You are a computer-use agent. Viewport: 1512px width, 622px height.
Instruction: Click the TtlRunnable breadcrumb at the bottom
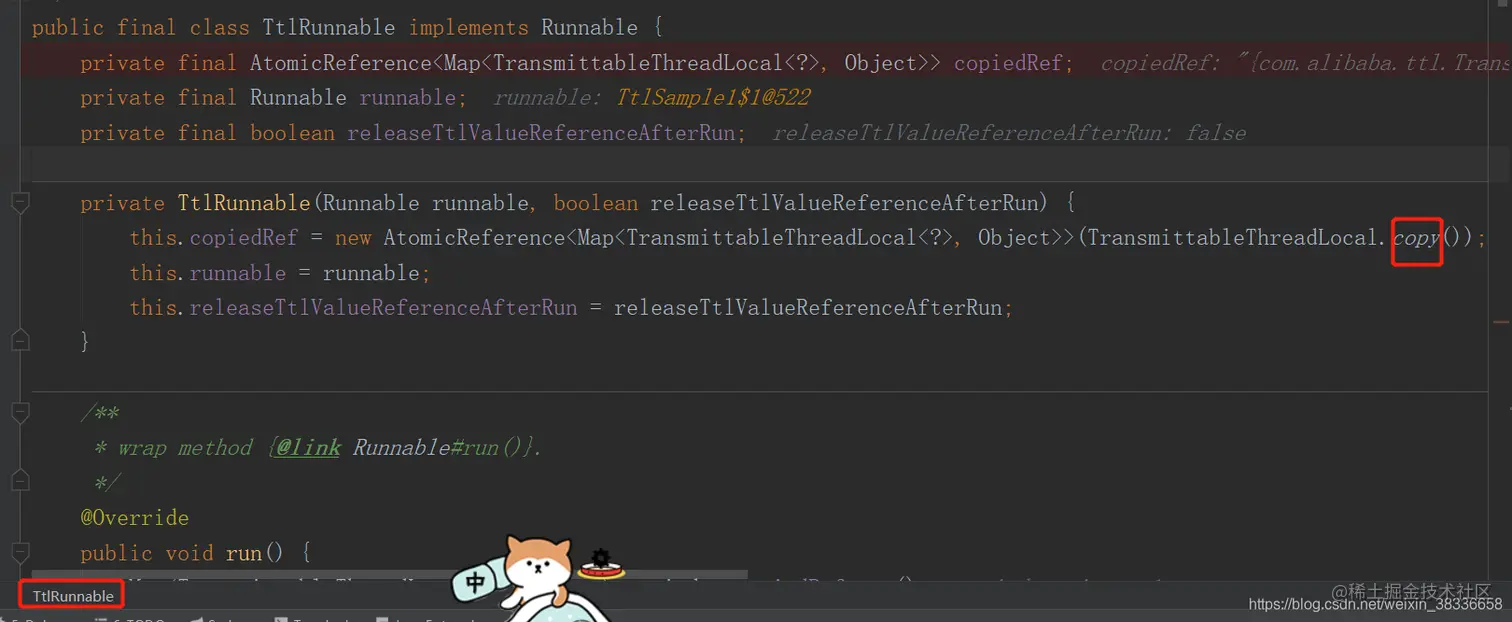pyautogui.click(x=73, y=596)
